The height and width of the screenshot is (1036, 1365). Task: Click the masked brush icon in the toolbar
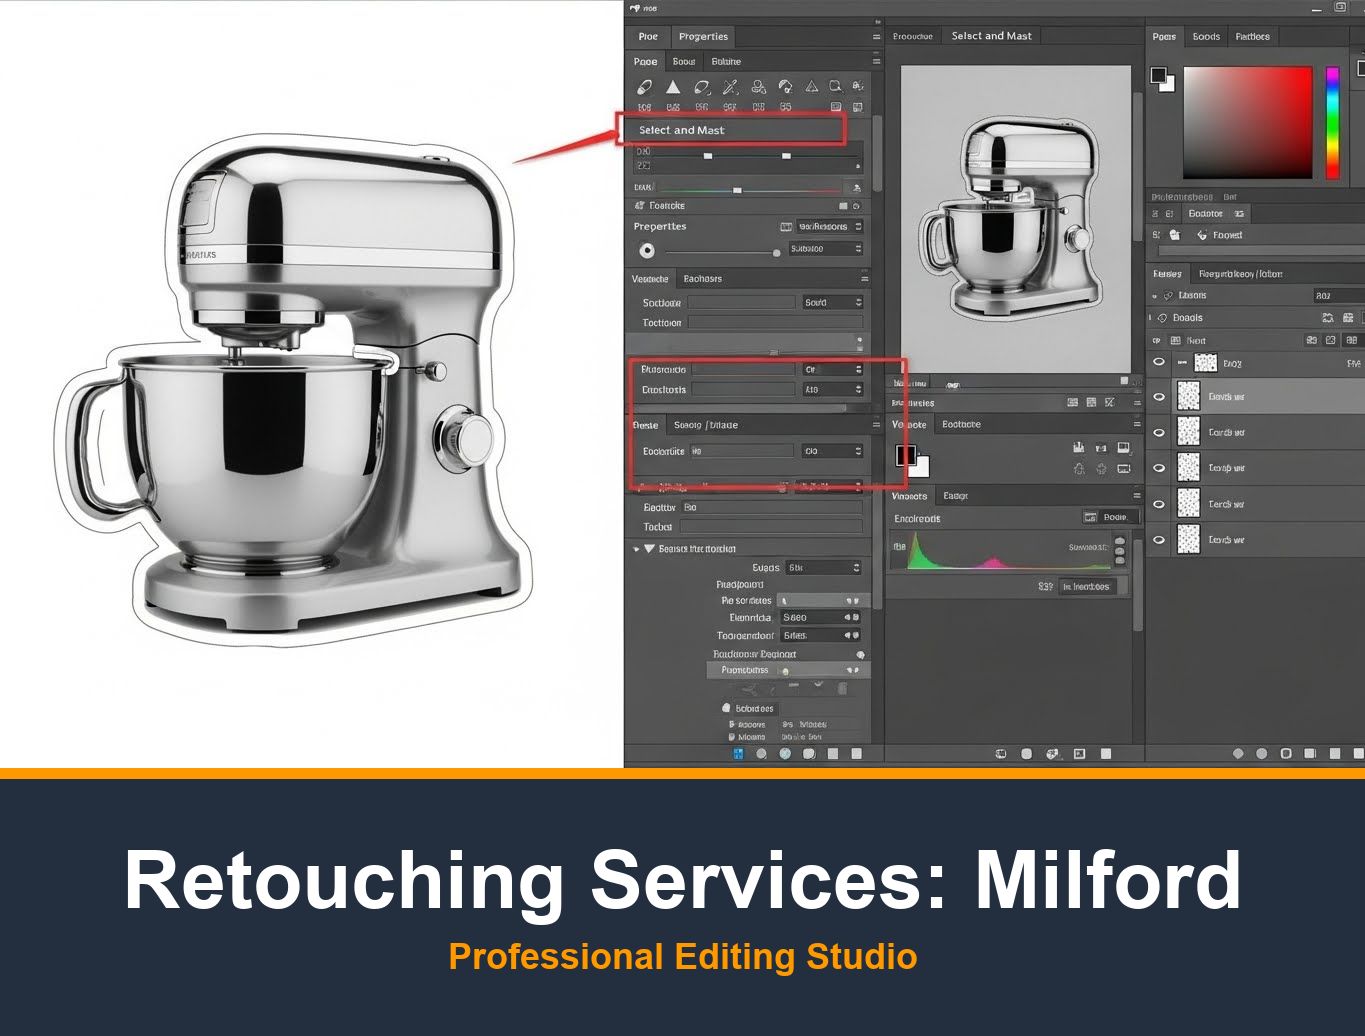coord(784,87)
